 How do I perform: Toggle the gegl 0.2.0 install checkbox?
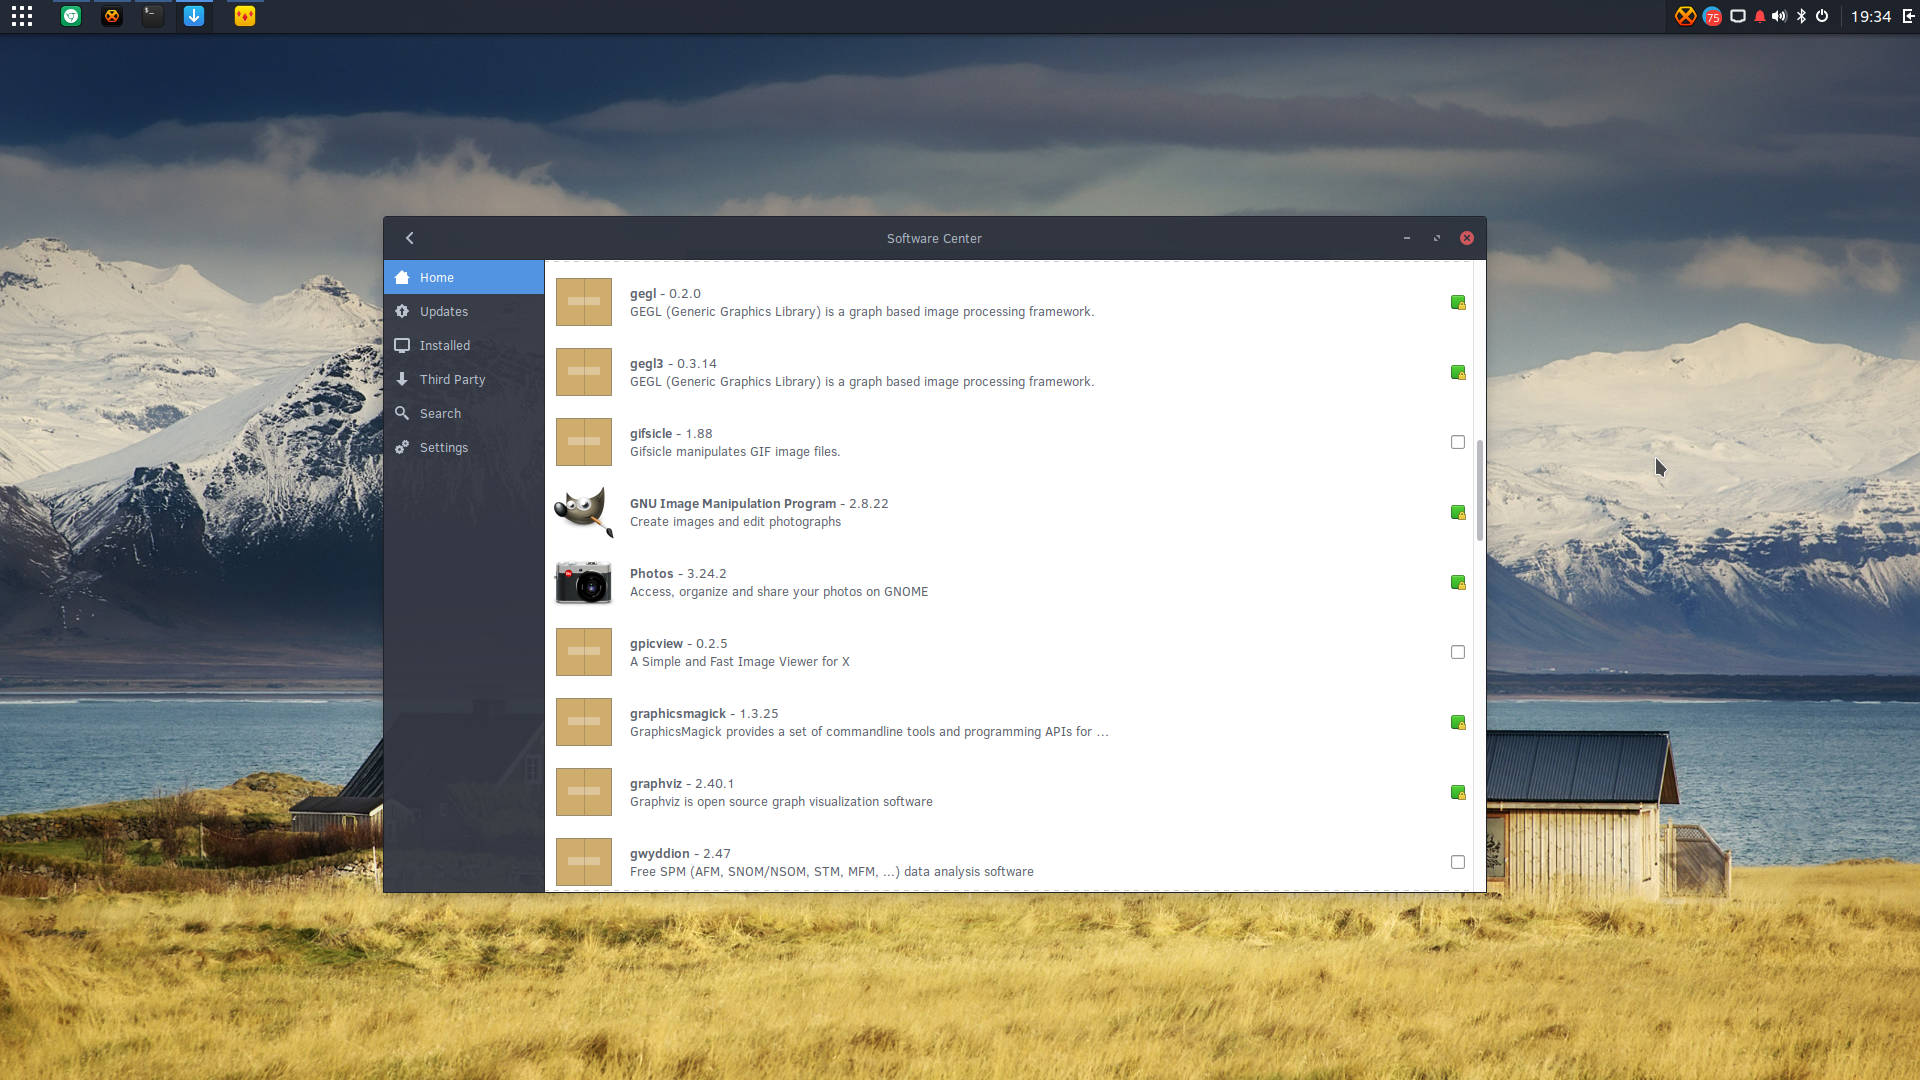click(x=1458, y=302)
